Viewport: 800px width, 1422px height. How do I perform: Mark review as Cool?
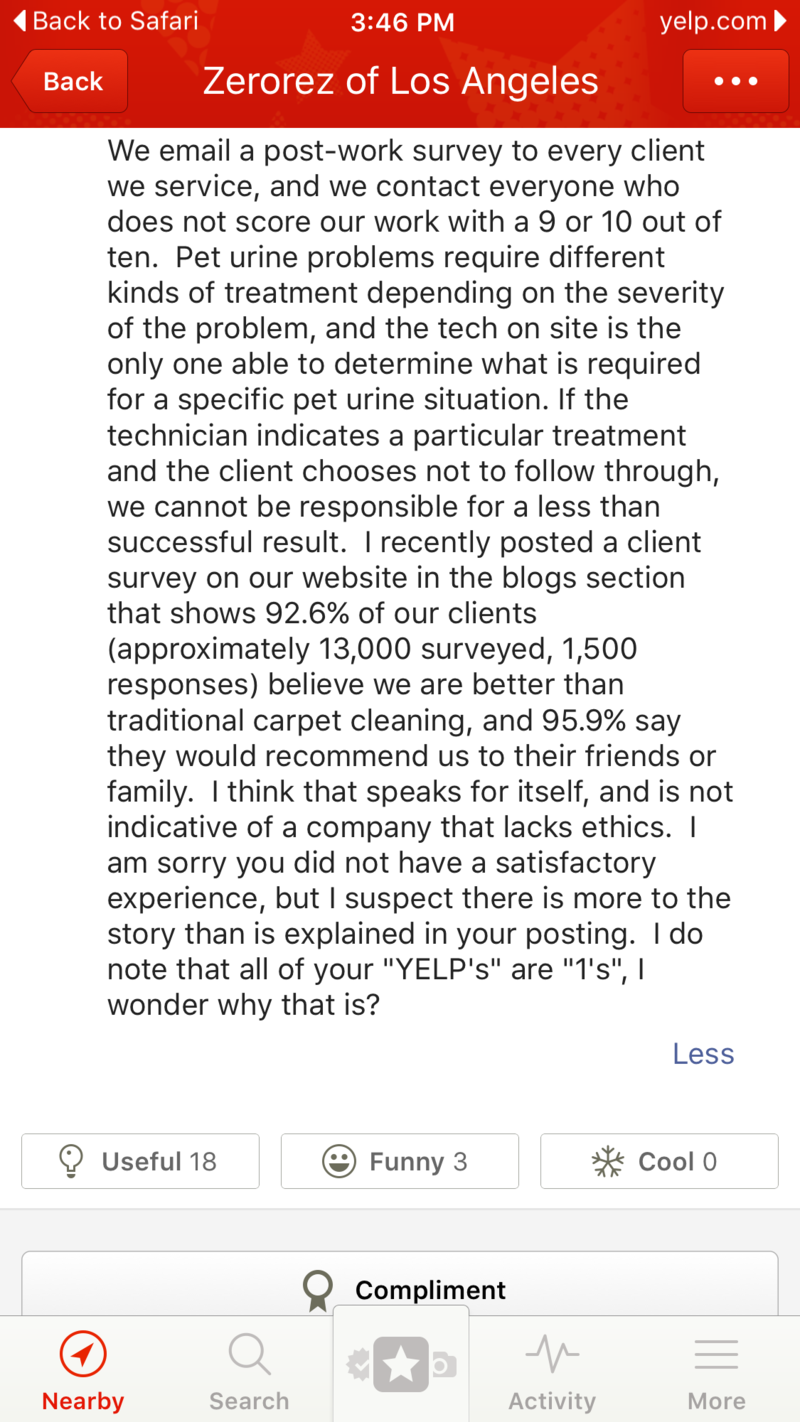click(x=659, y=1161)
